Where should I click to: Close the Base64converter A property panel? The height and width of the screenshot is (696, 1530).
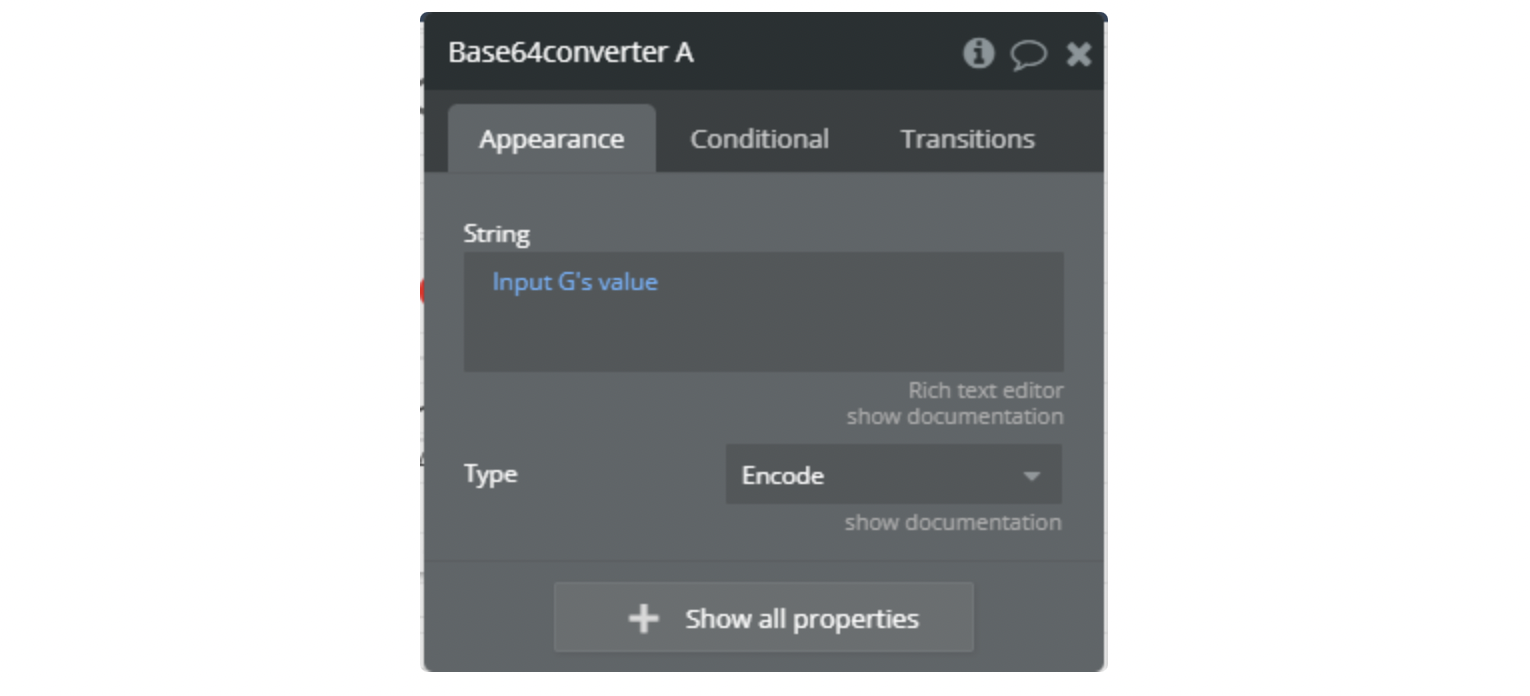tap(1078, 54)
